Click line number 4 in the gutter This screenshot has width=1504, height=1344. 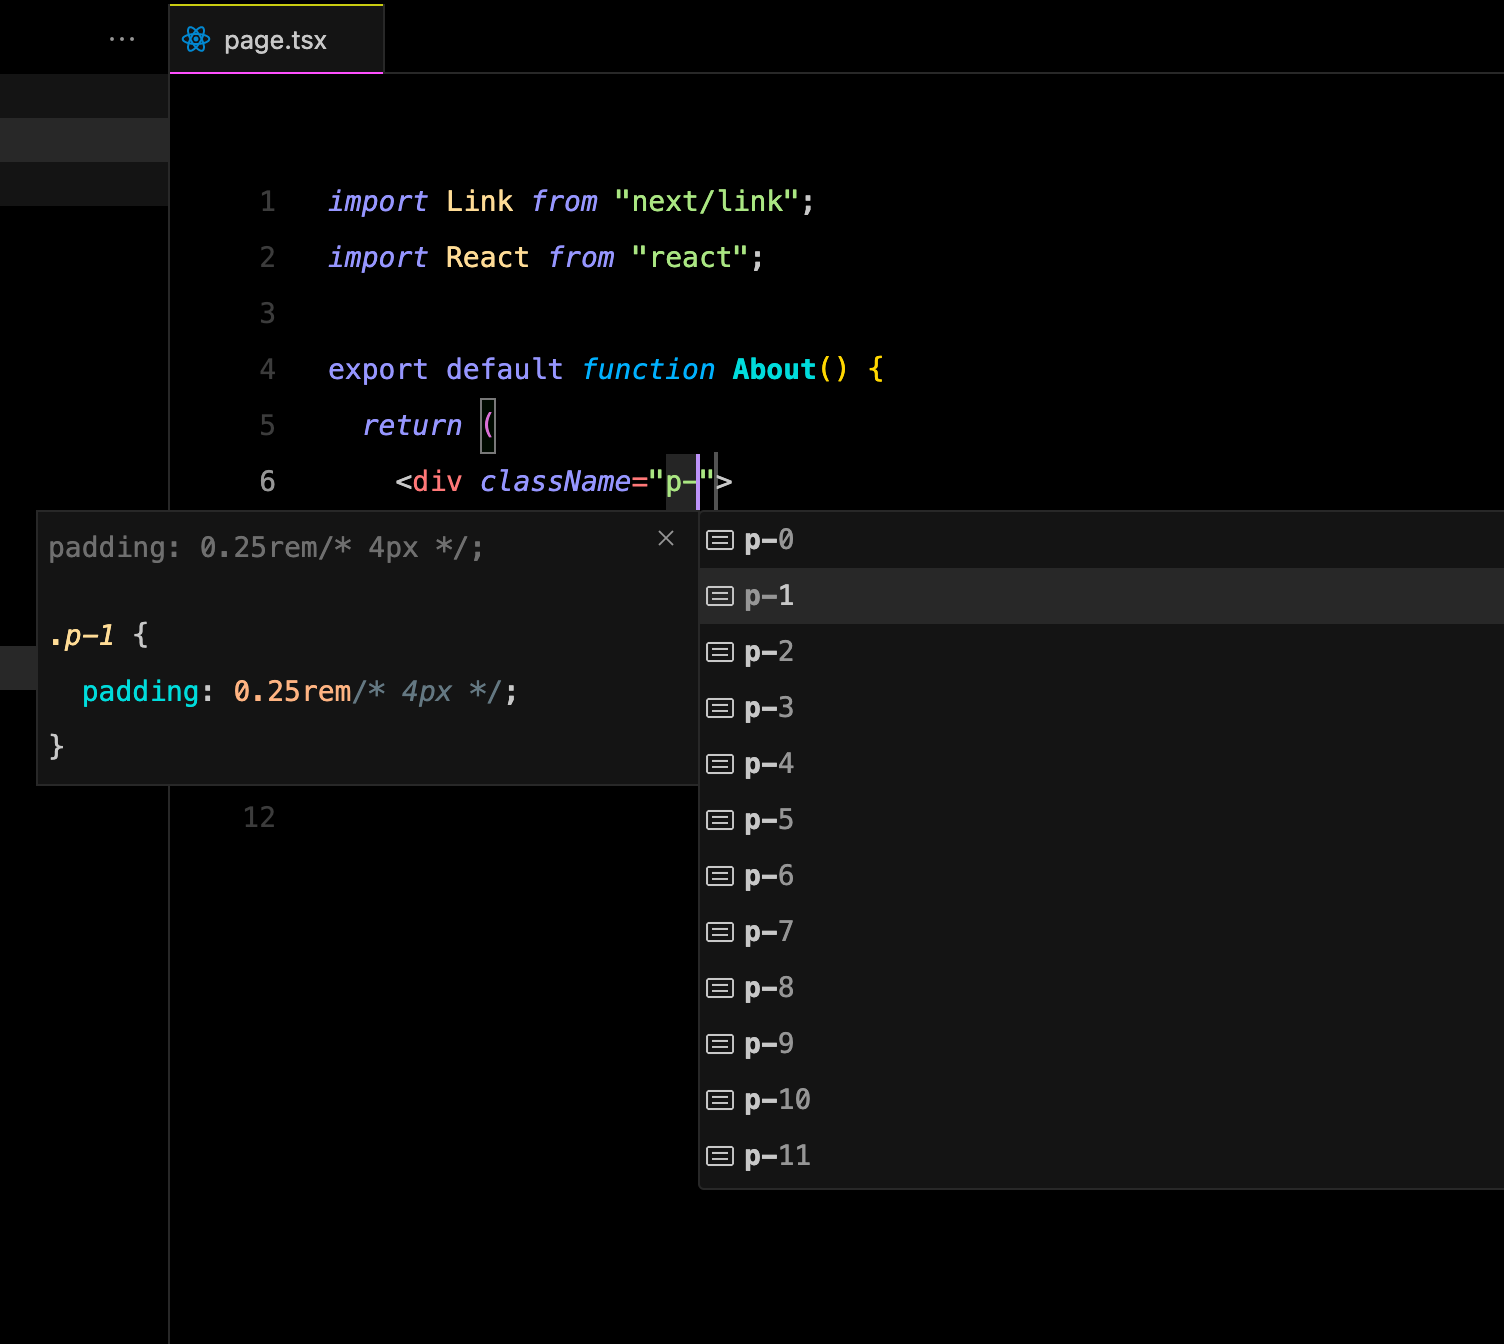coord(267,370)
